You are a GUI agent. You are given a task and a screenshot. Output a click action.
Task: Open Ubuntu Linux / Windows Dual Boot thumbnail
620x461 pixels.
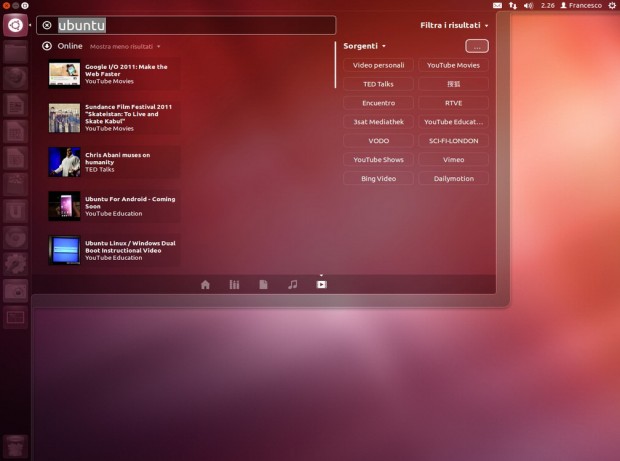64,250
